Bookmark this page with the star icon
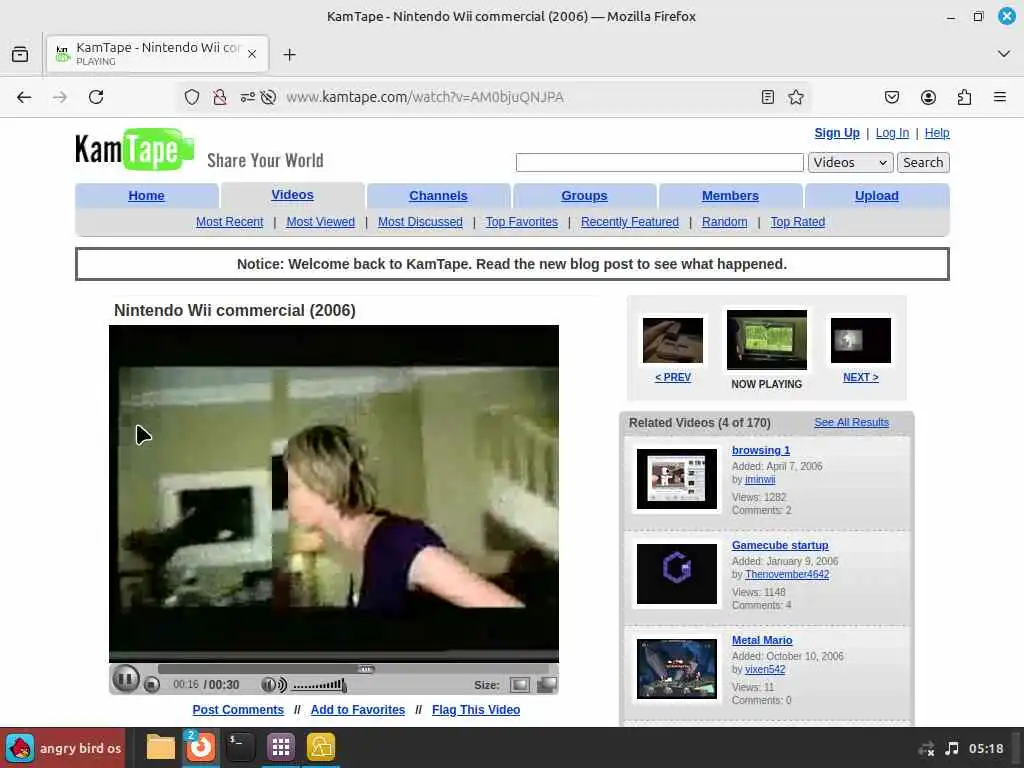 point(795,97)
